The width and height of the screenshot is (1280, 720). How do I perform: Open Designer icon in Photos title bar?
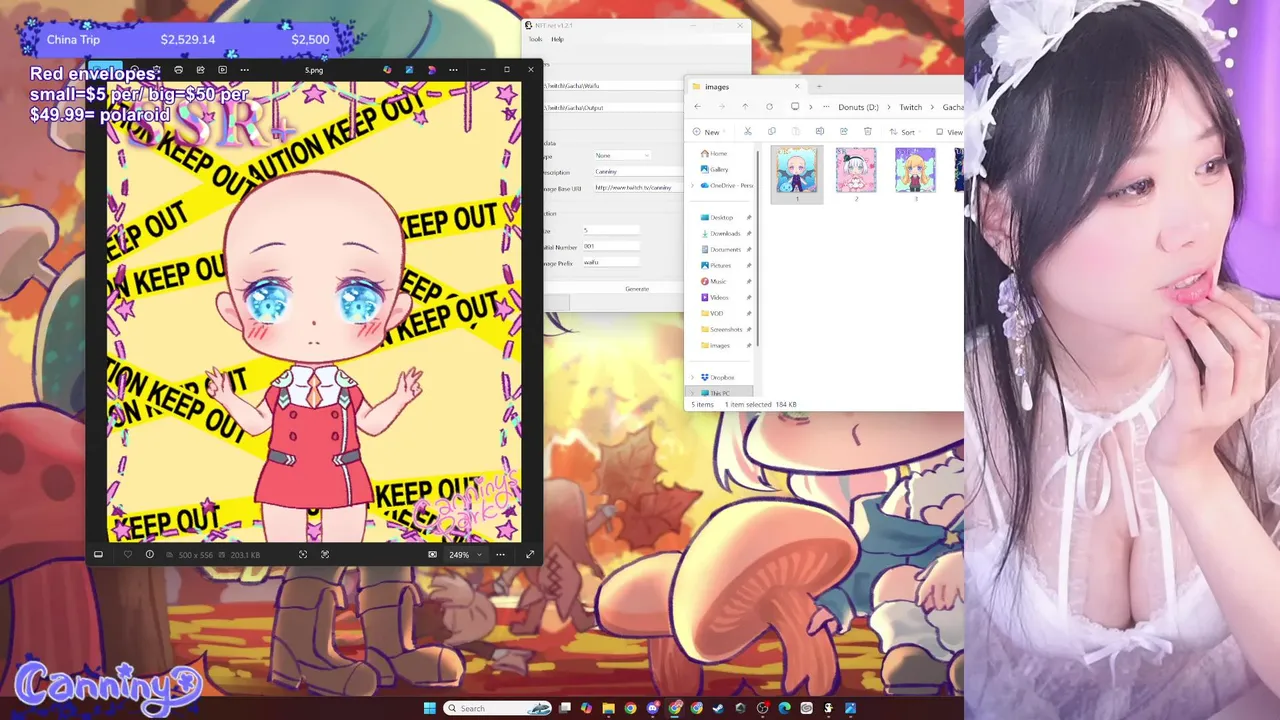[x=409, y=70]
